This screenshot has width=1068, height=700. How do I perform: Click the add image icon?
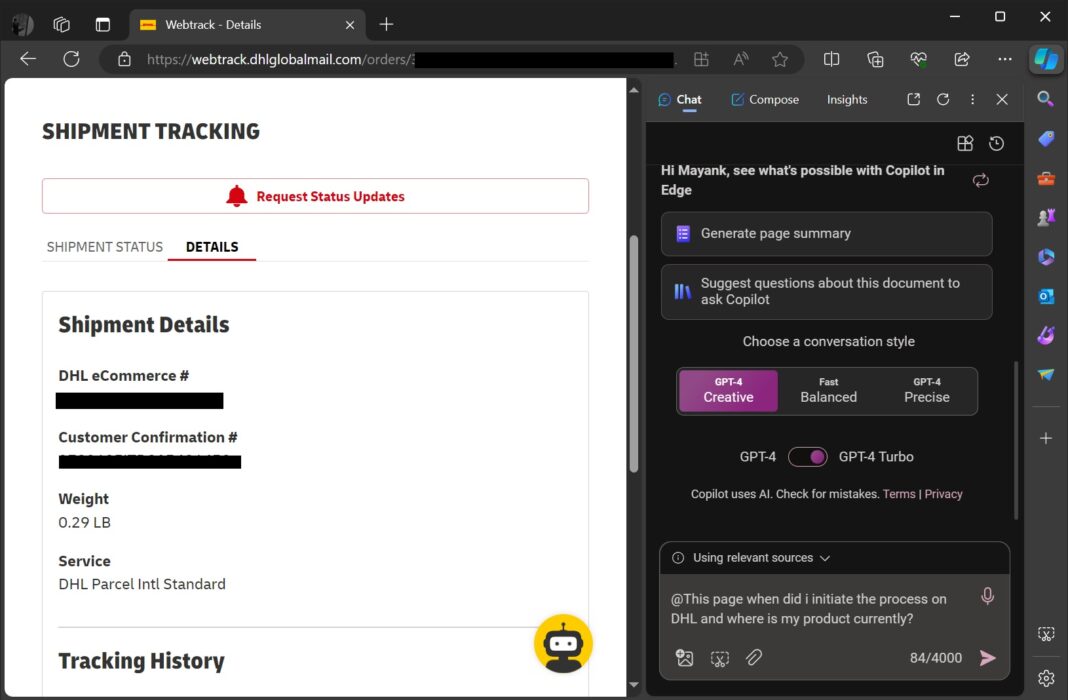(685, 658)
